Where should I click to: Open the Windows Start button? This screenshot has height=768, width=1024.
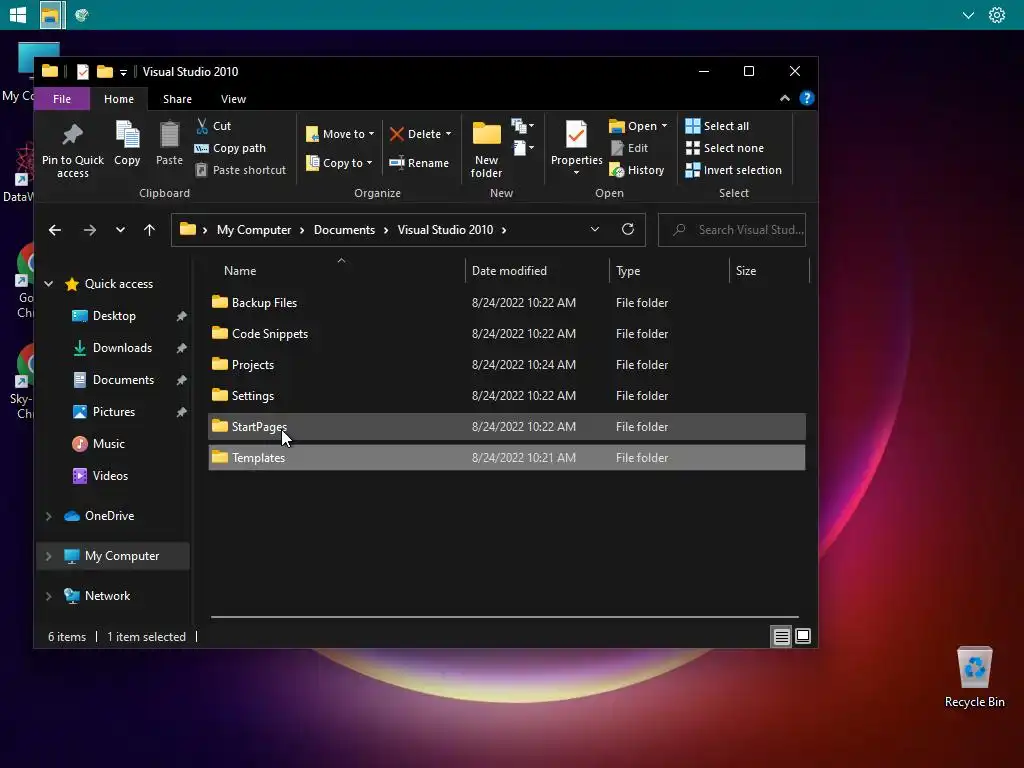(x=18, y=14)
